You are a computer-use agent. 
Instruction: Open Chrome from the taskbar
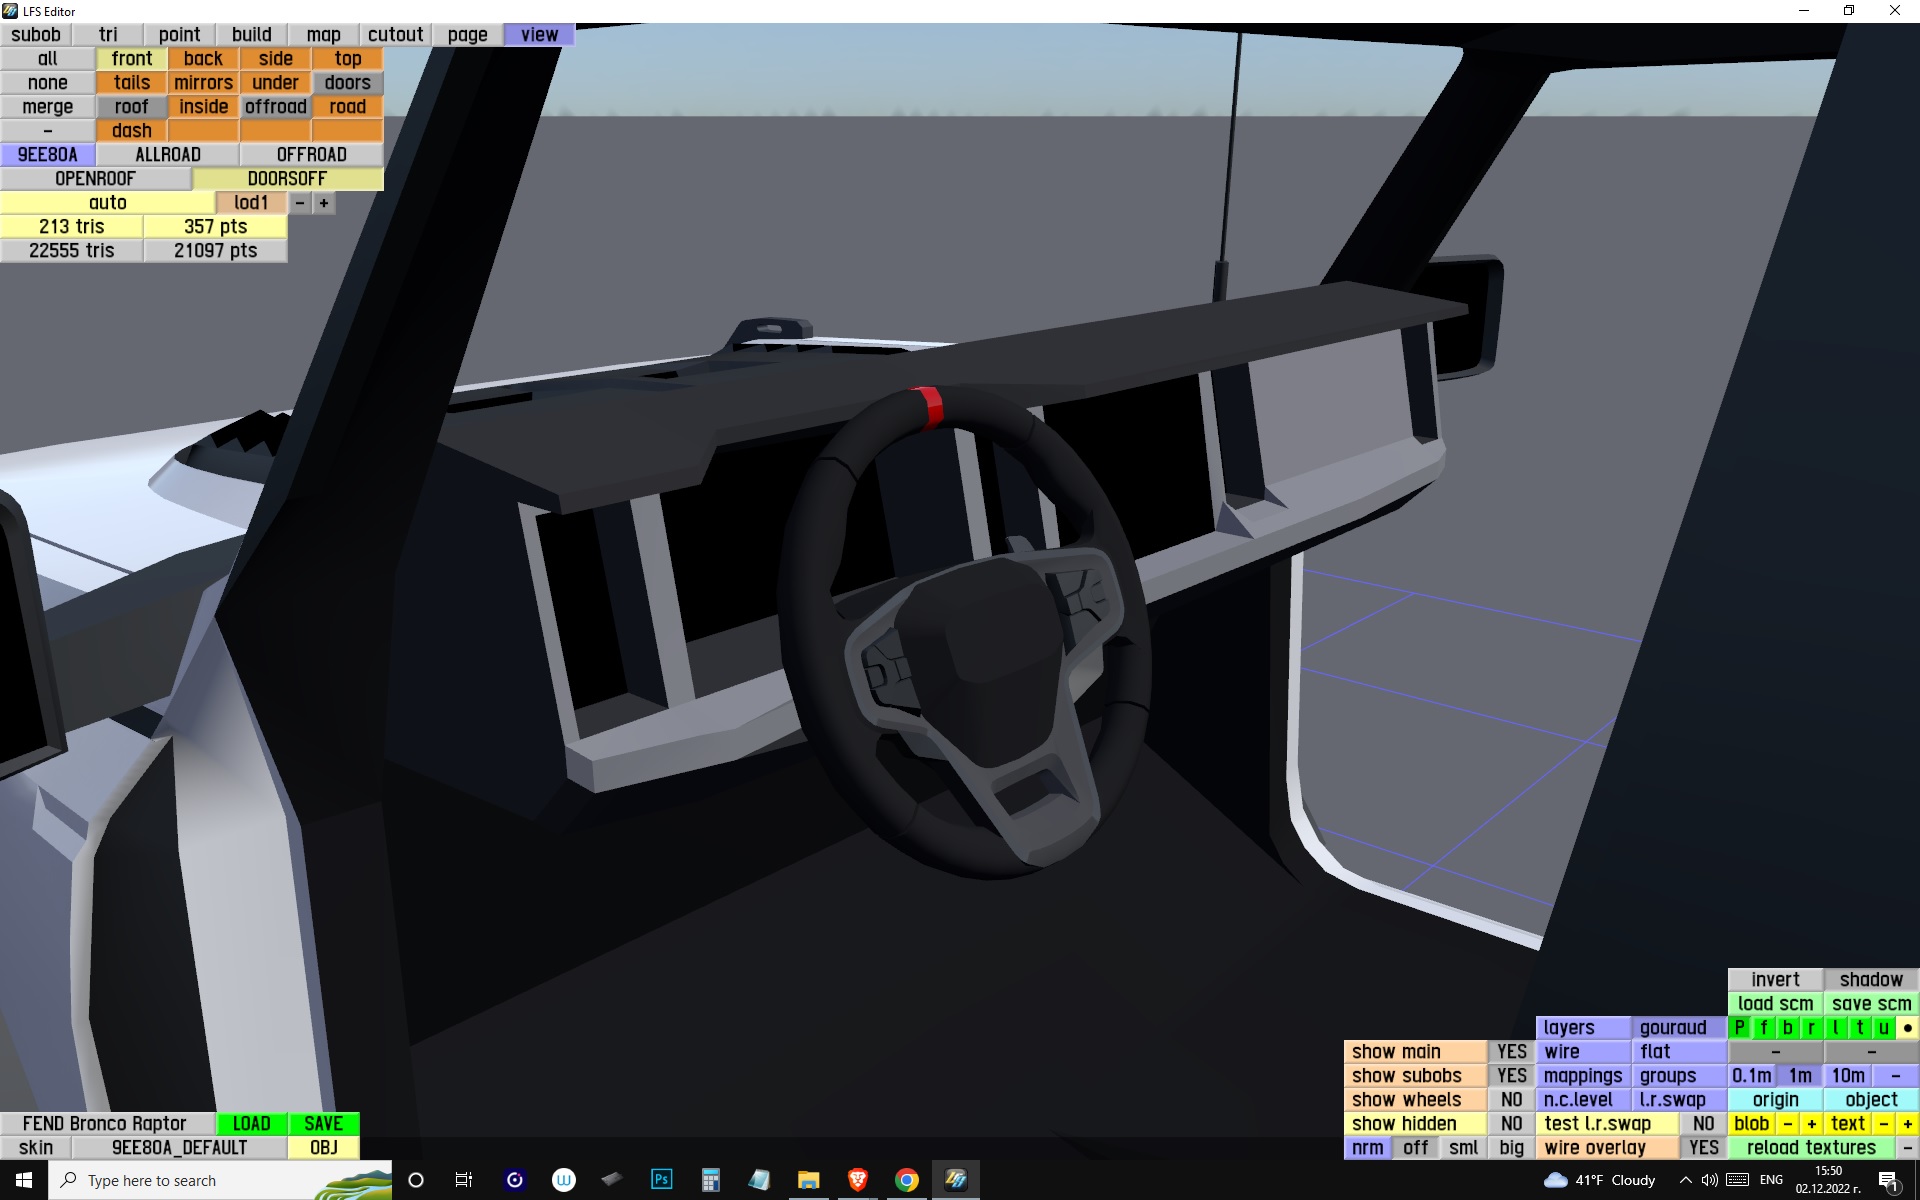click(906, 1180)
